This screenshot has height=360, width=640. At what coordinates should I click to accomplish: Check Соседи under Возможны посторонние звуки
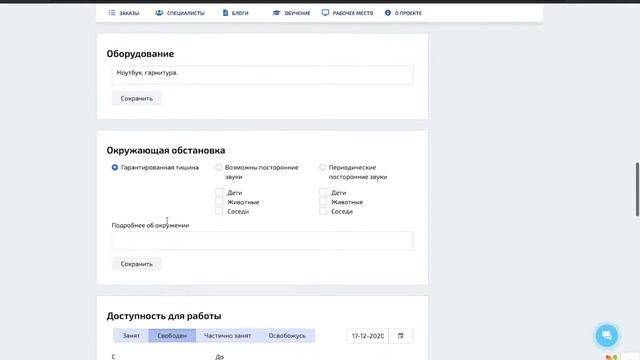(219, 211)
